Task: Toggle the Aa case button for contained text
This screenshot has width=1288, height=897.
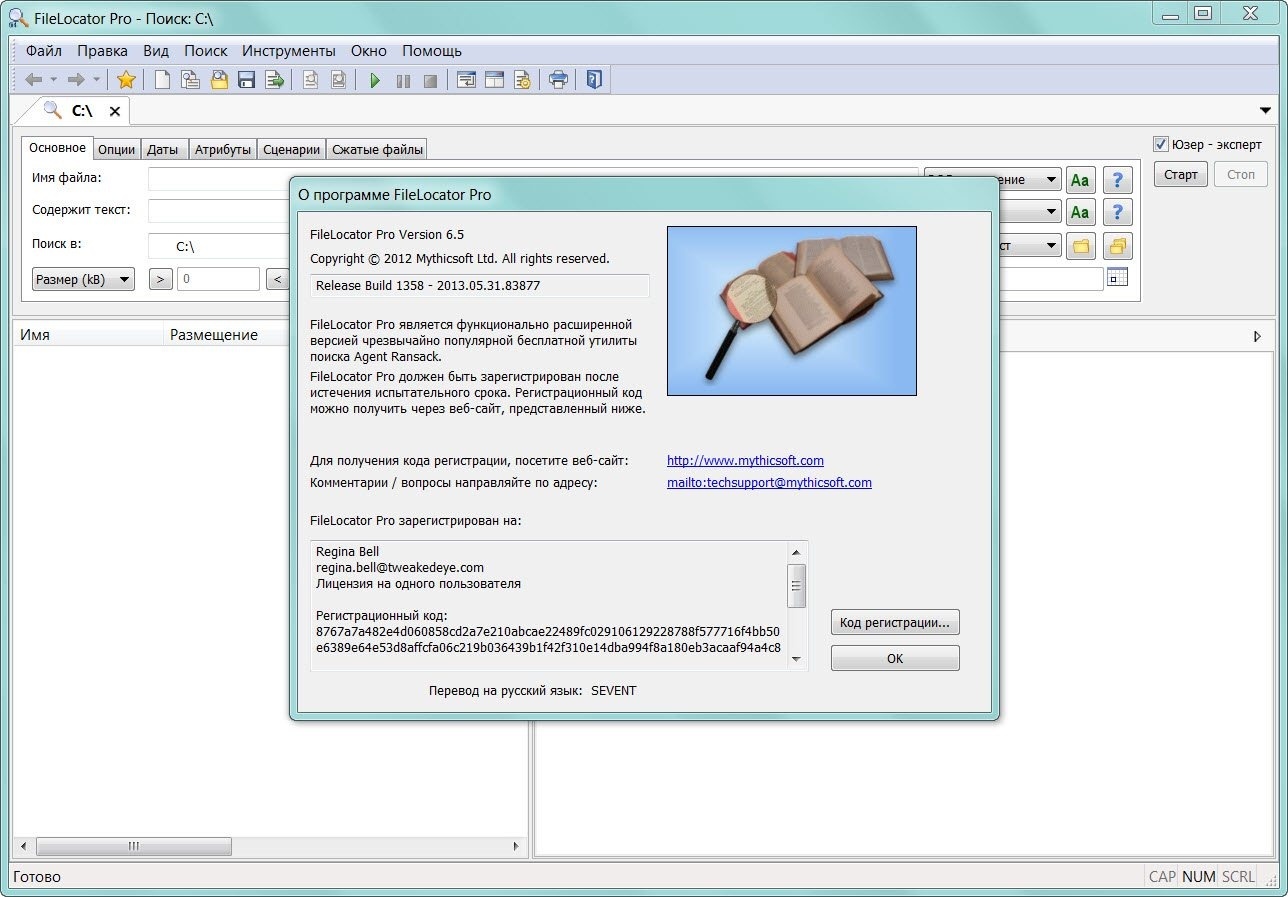Action: (1080, 212)
